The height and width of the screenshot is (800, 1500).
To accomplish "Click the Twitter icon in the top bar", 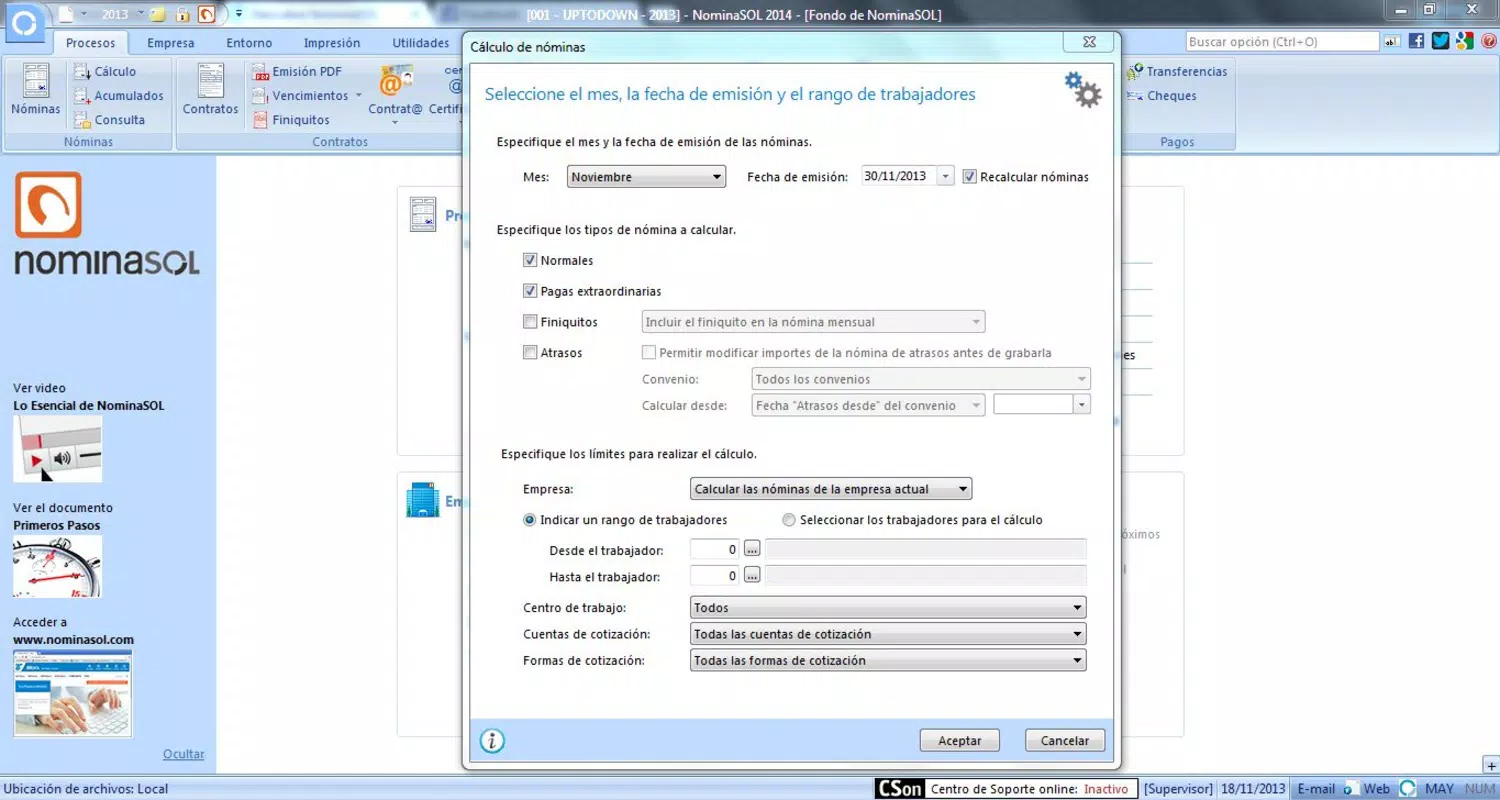I will pyautogui.click(x=1440, y=41).
